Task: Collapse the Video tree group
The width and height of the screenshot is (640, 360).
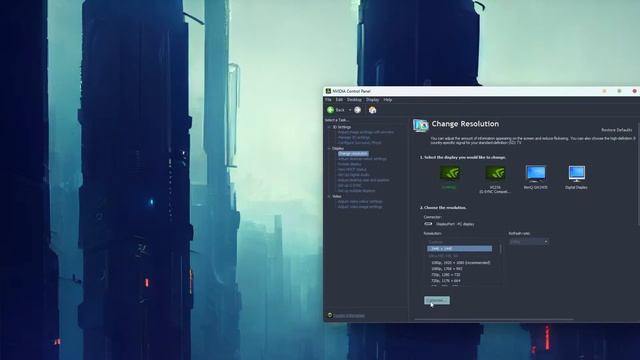Action: [x=329, y=196]
